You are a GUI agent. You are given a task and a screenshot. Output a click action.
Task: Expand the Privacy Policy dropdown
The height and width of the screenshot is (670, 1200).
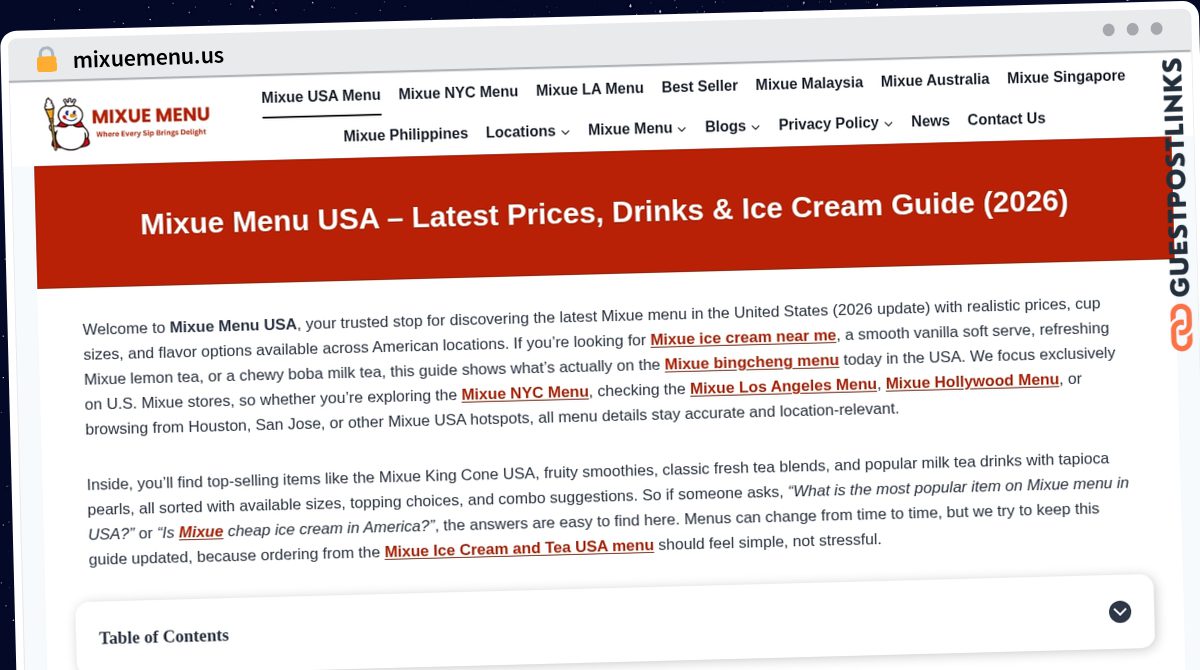(x=836, y=123)
